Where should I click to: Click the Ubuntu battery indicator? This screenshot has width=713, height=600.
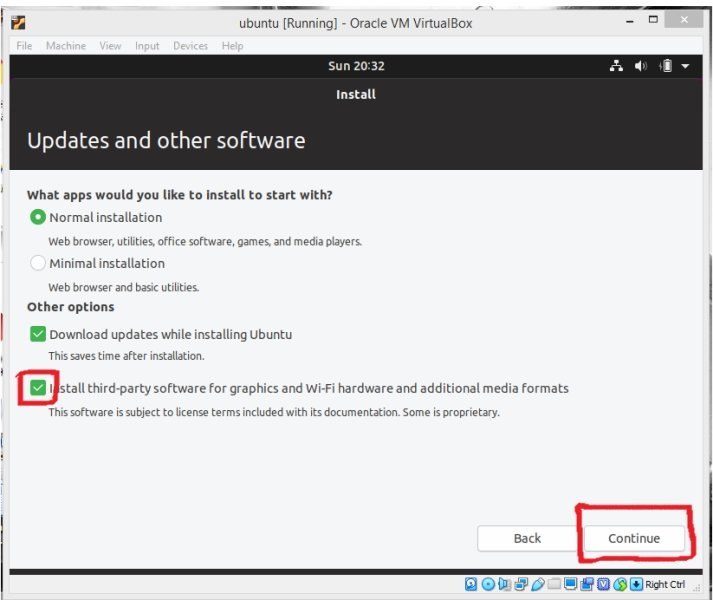665,66
